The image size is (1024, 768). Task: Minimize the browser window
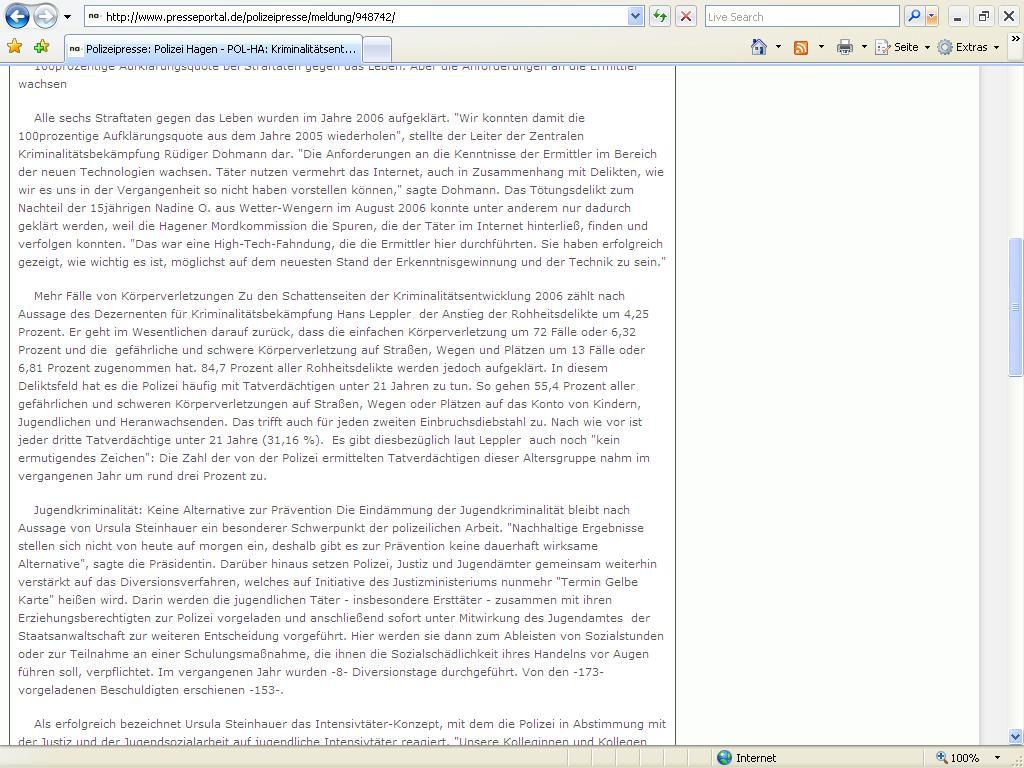coord(958,17)
